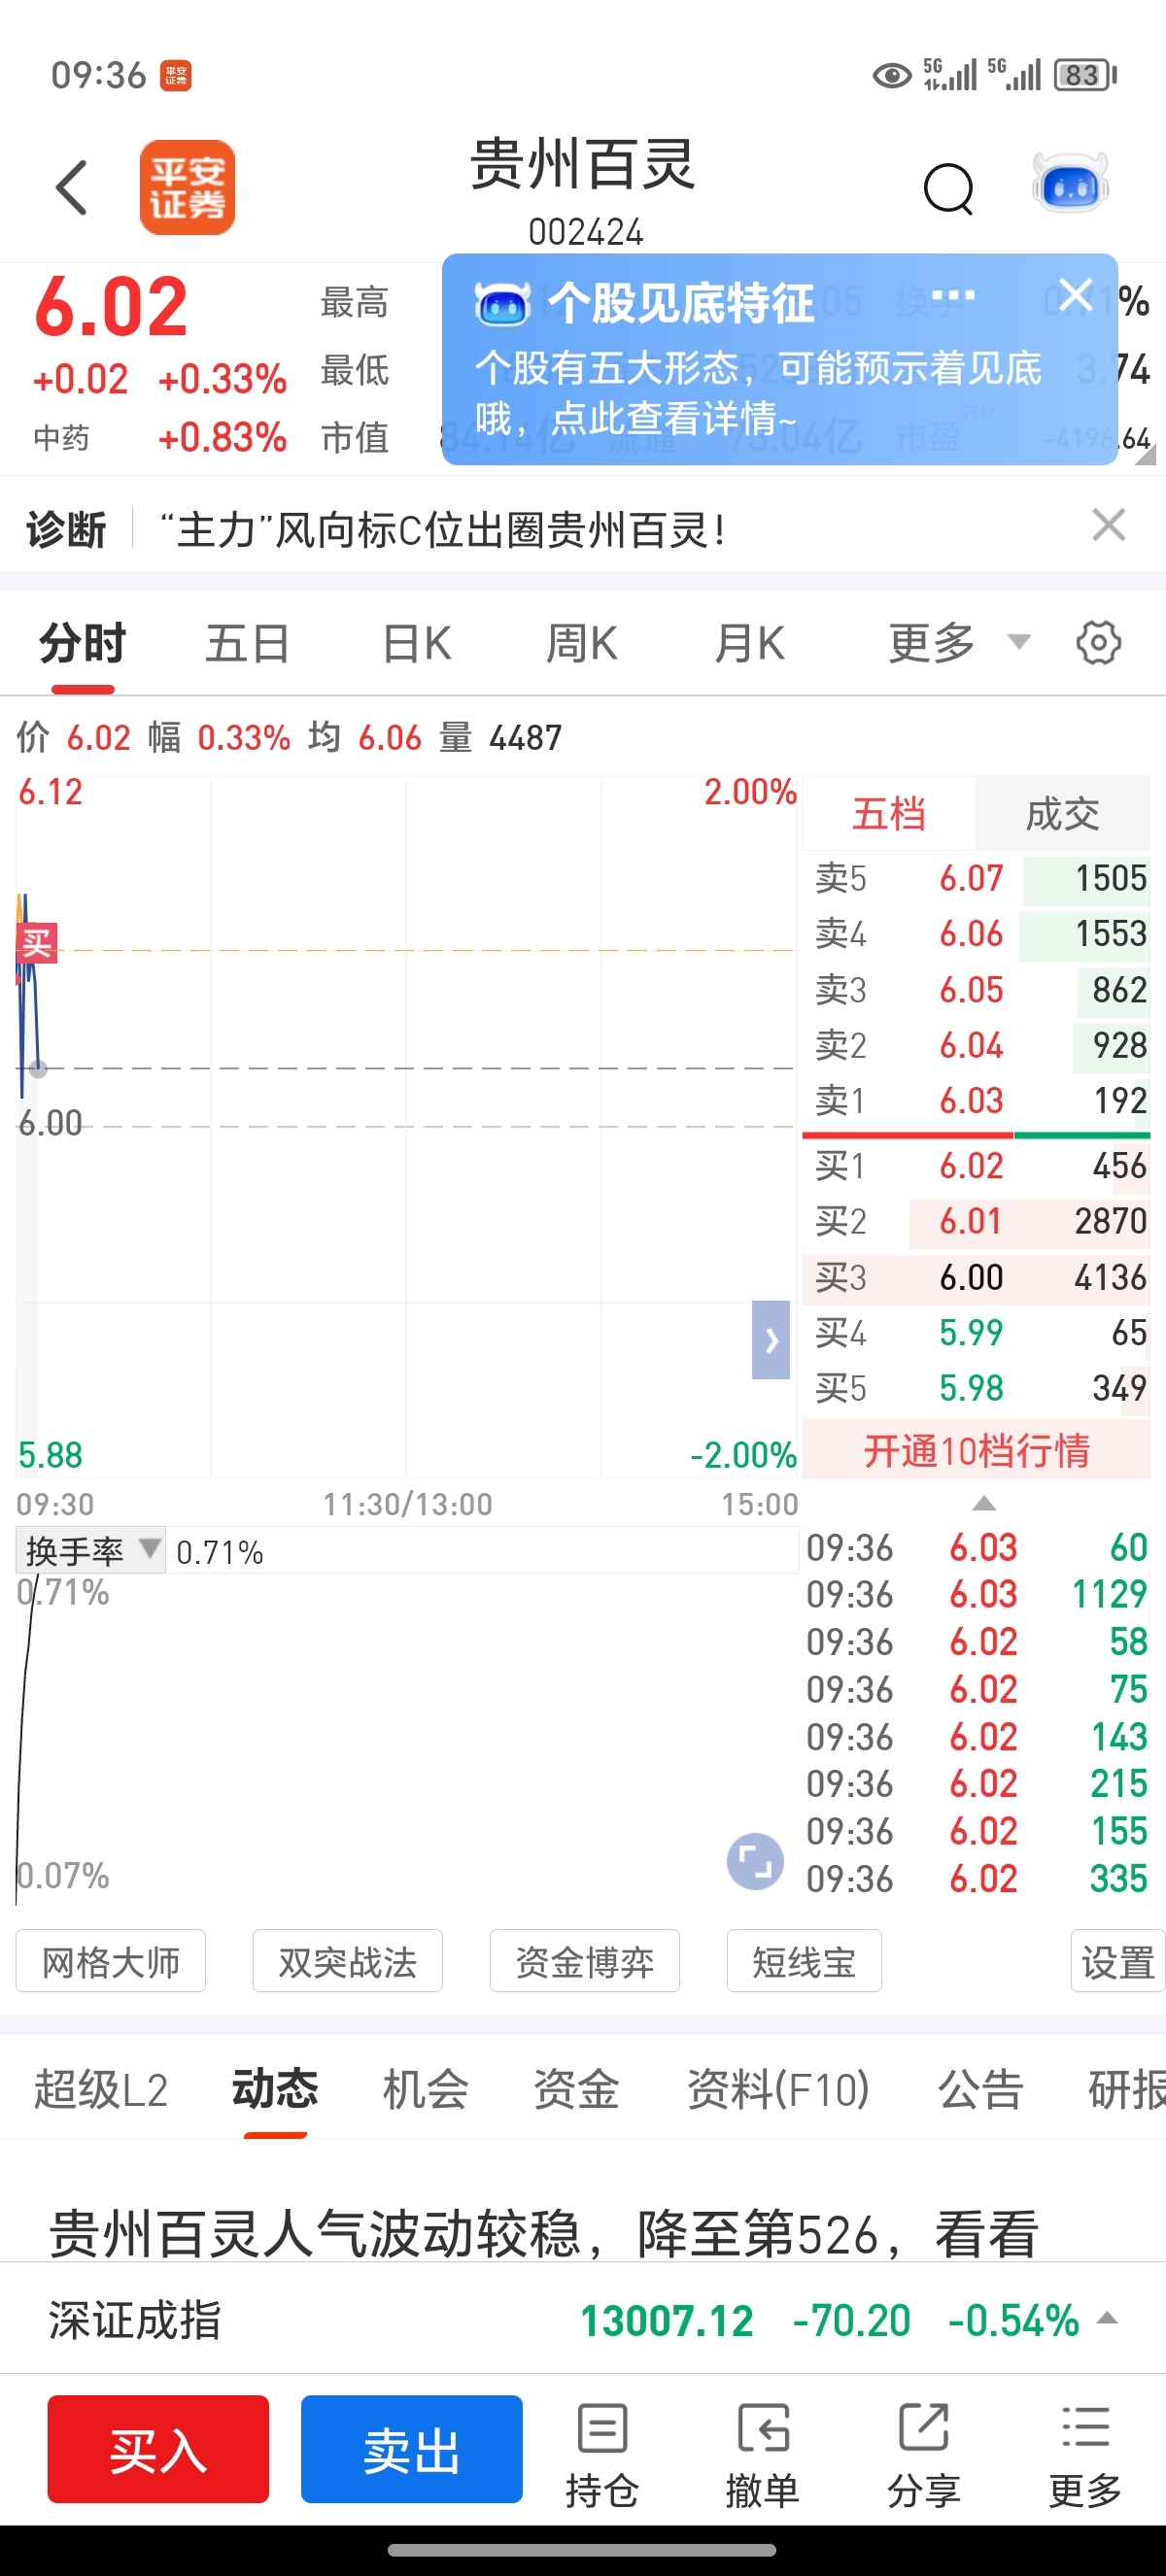
Task: Collapse side panel with chevron arrow
Action: 771,1340
